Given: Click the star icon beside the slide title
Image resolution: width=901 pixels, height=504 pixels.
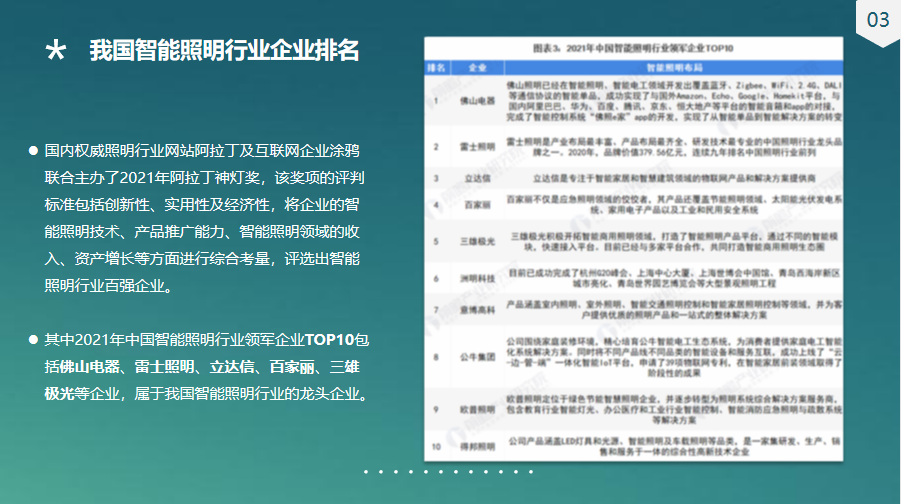Looking at the screenshot, I should point(57,51).
